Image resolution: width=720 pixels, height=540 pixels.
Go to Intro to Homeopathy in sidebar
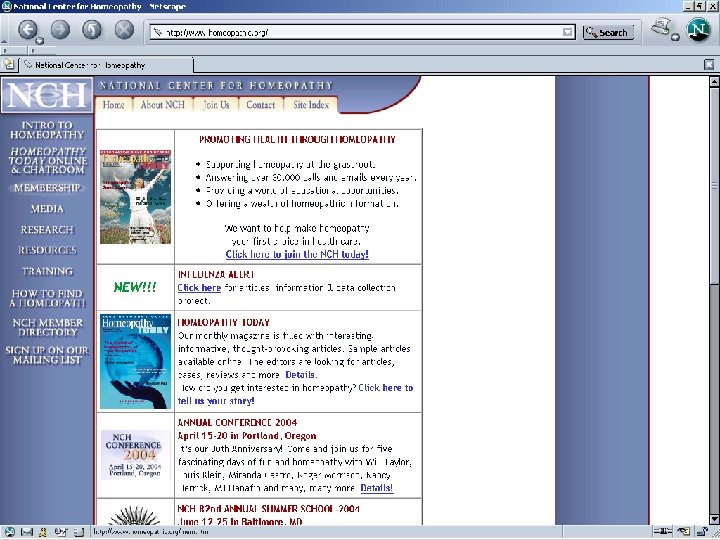[47, 130]
